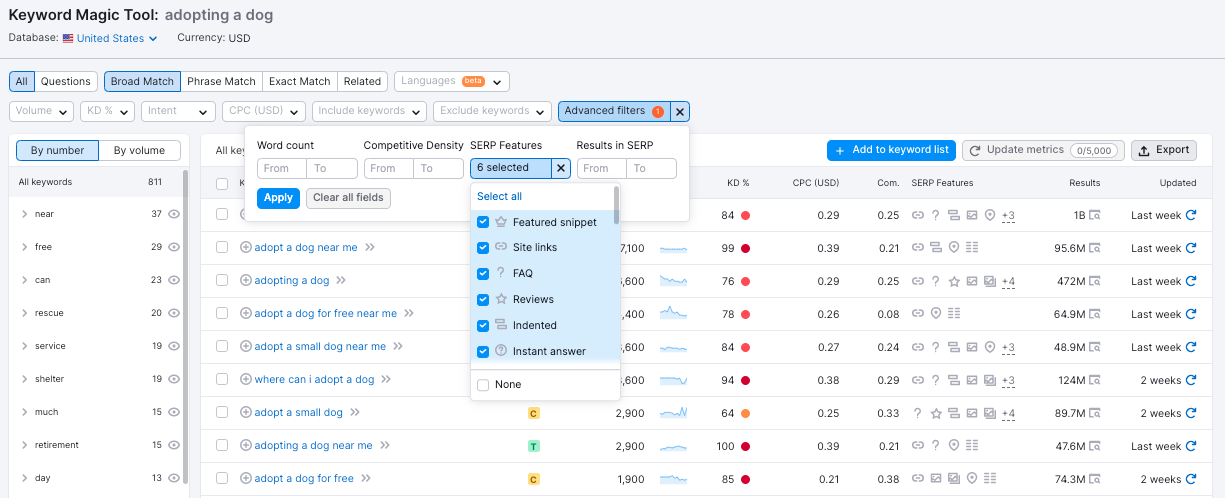Show the +4 more SERP features in 472M row

(1008, 282)
